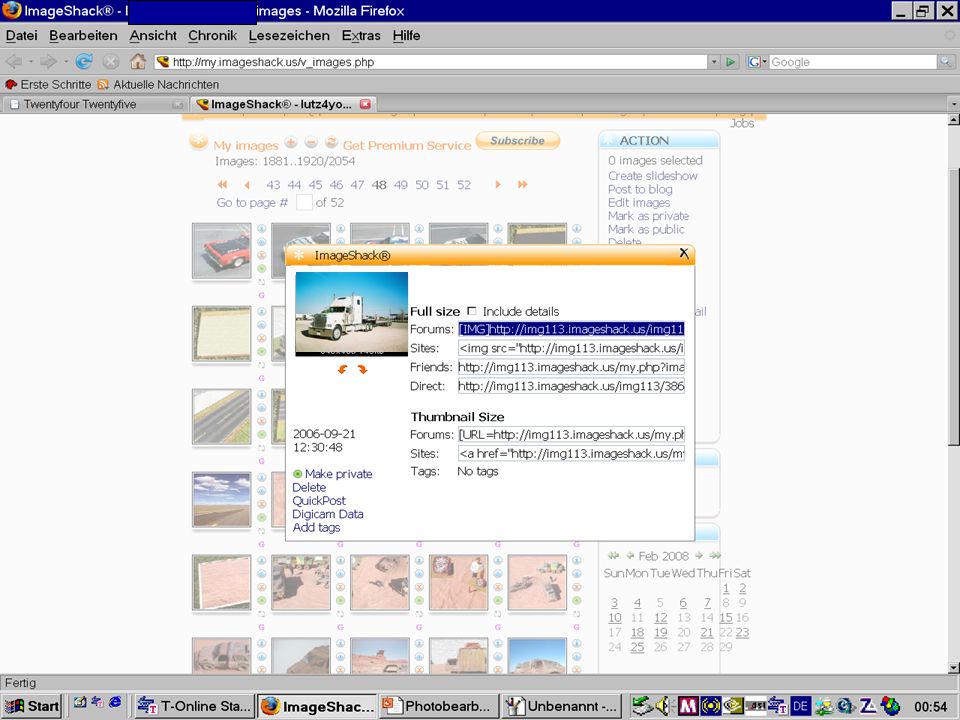Click the Direct link URL field
Screen dimensions: 960x720
tap(571, 386)
